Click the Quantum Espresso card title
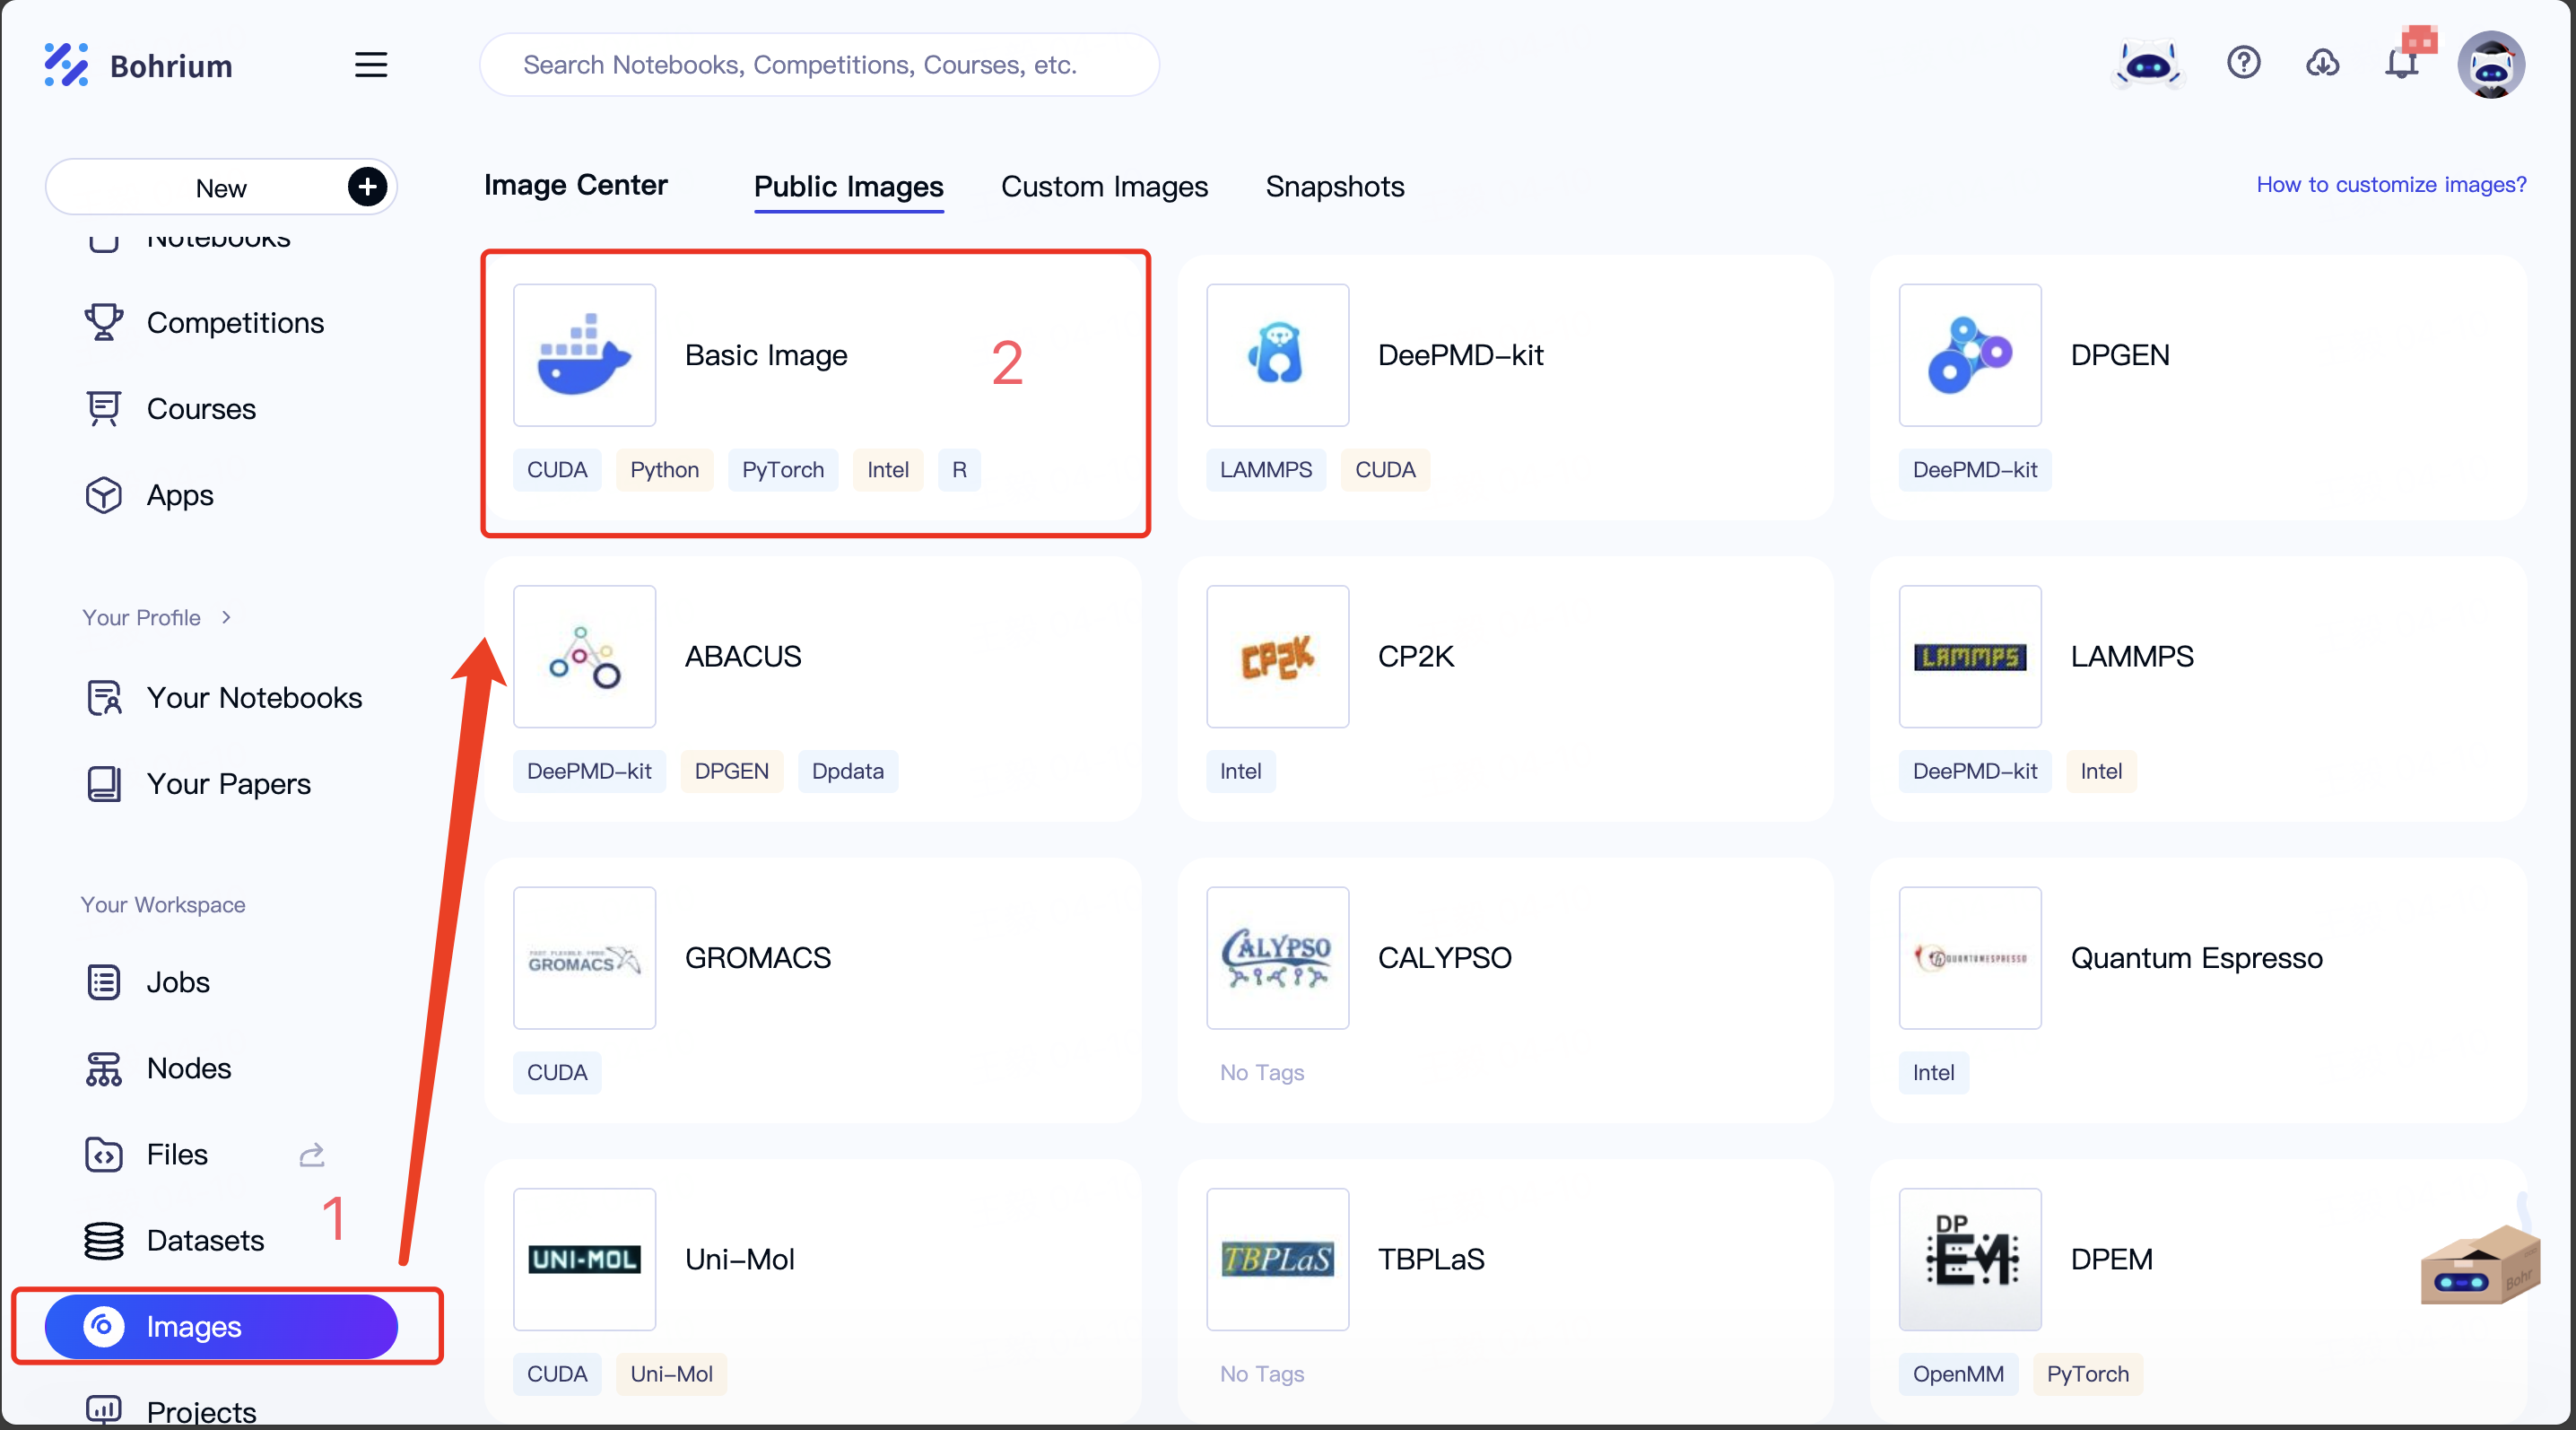The height and width of the screenshot is (1430, 2576). (x=2196, y=958)
